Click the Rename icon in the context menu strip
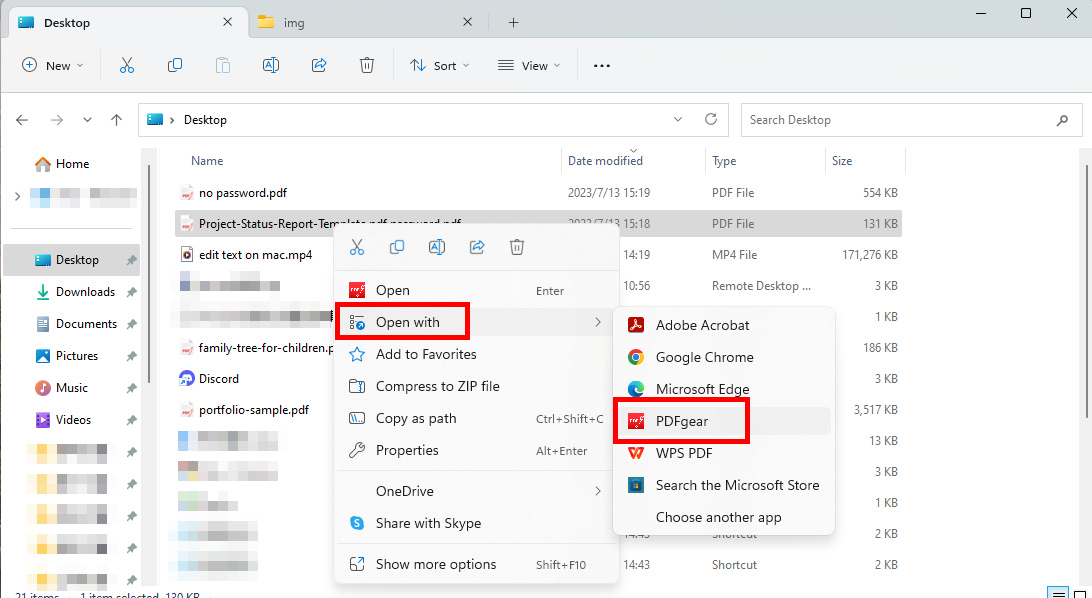Image resolution: width=1092 pixels, height=598 pixels. click(x=436, y=247)
